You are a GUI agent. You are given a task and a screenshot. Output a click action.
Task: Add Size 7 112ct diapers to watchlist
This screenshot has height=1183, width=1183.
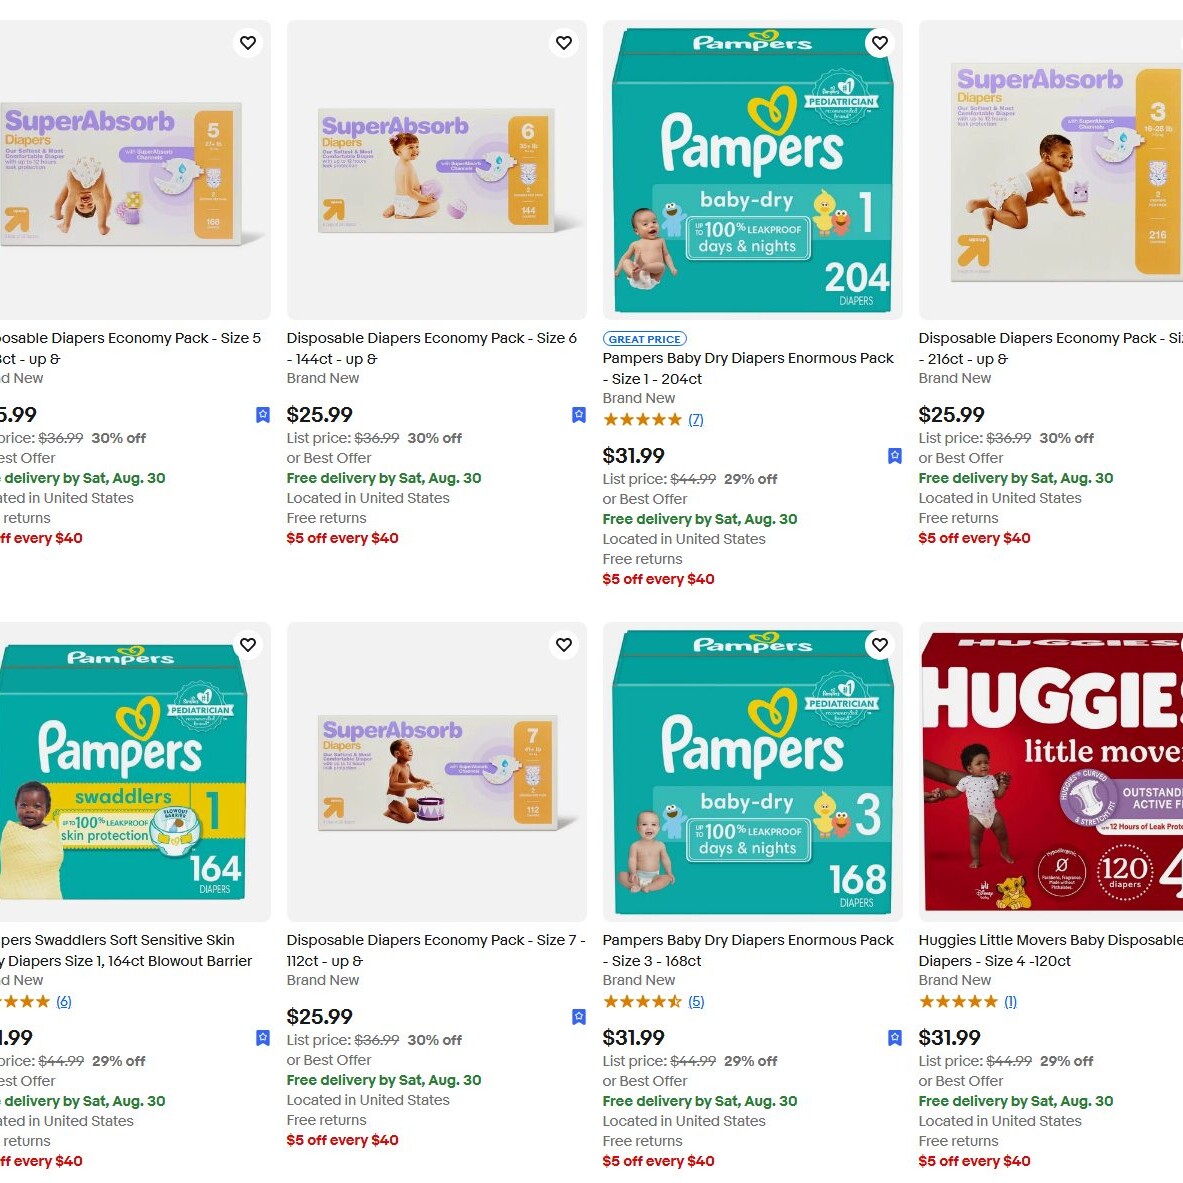(564, 645)
